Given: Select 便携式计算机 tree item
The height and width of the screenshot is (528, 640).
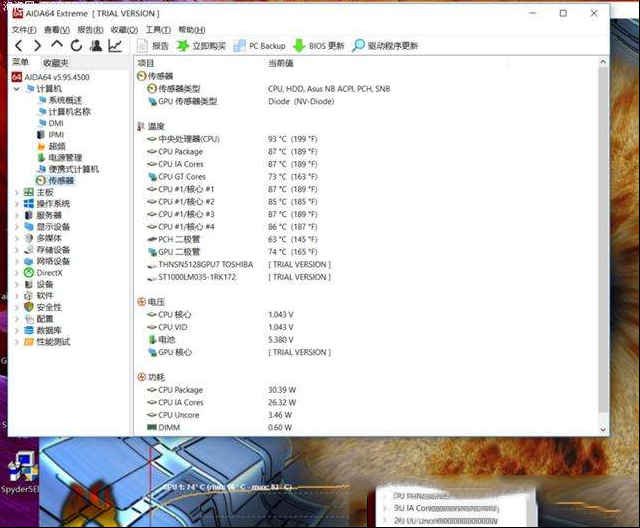Looking at the screenshot, I should click(68, 169).
